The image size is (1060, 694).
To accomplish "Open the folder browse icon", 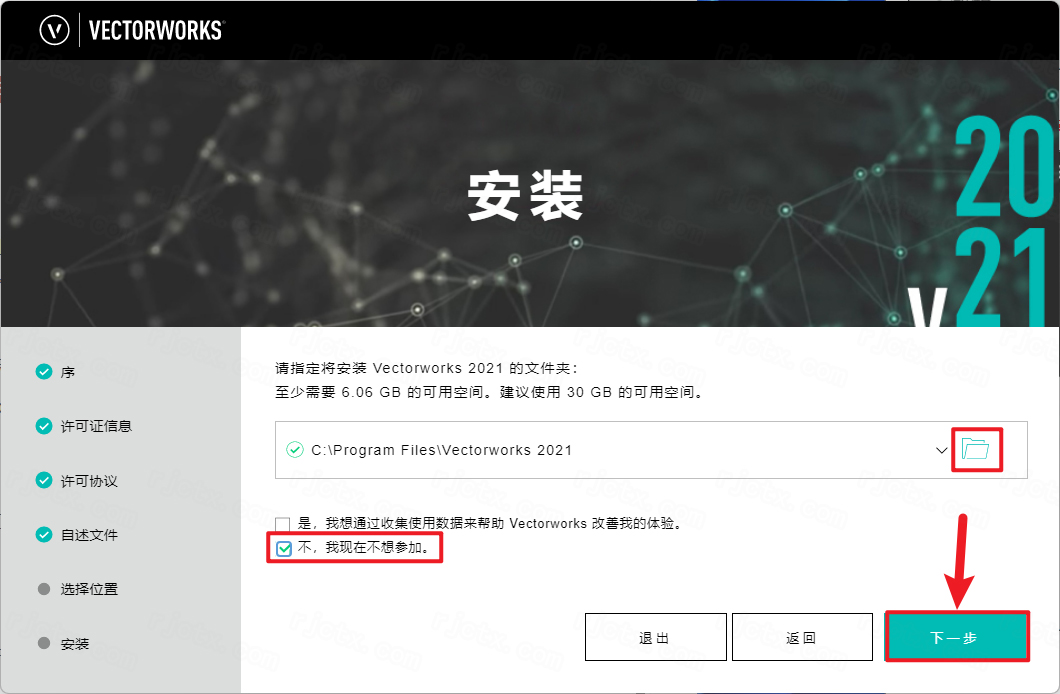I will point(975,449).
